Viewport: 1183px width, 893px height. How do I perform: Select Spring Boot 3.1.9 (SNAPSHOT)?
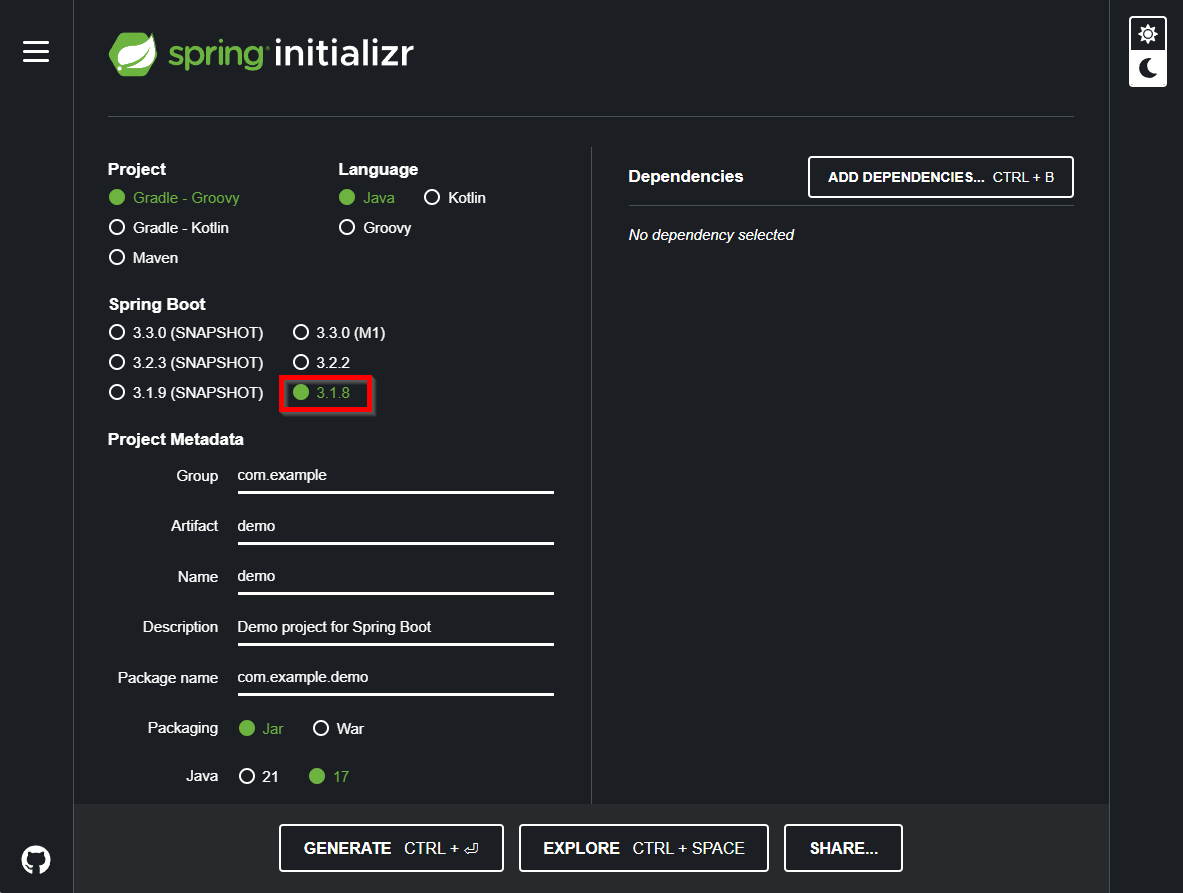click(x=186, y=393)
